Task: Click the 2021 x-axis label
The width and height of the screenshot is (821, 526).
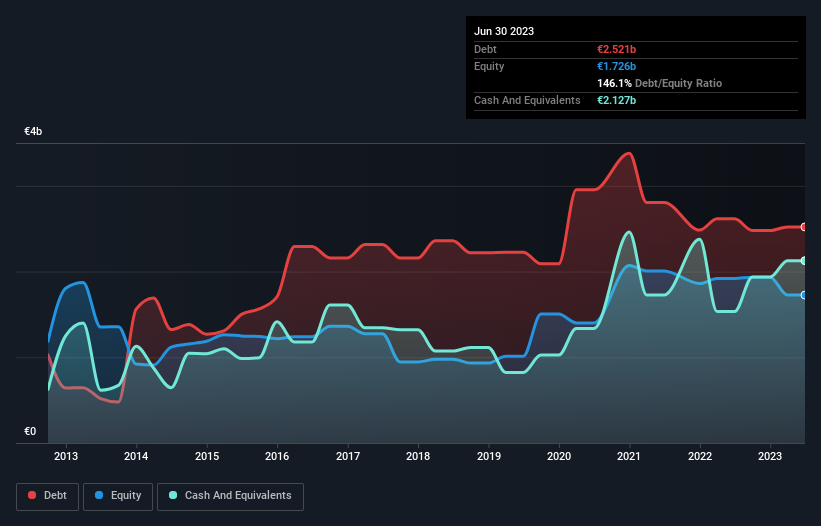Action: tap(629, 456)
